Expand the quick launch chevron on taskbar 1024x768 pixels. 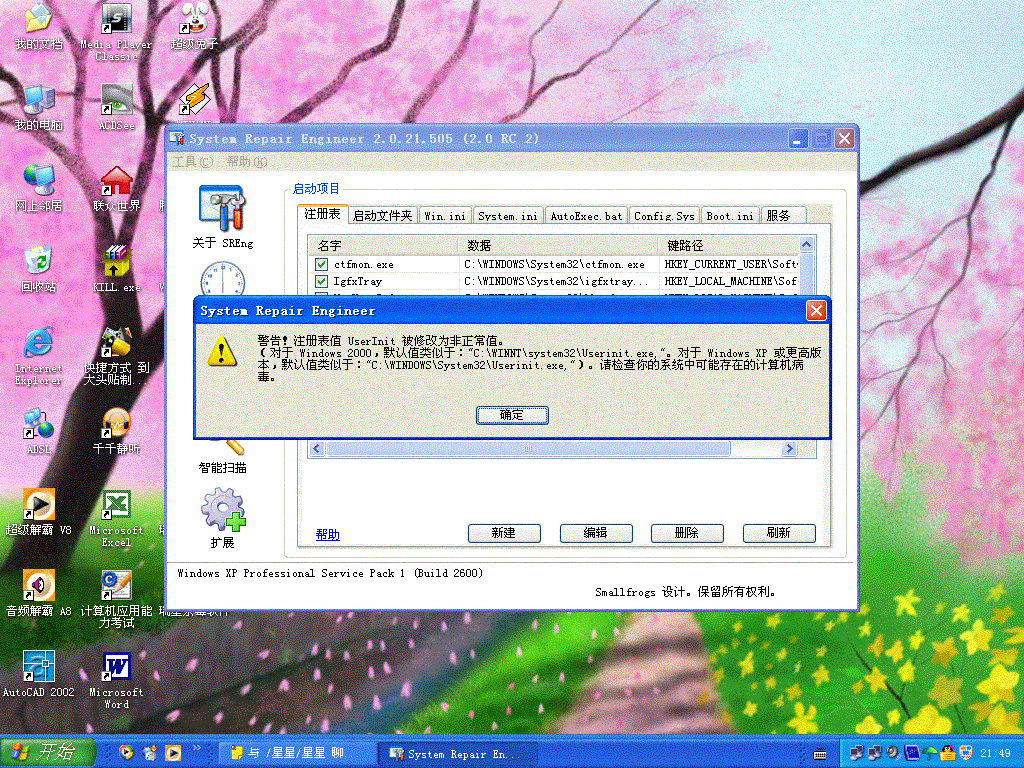click(x=196, y=748)
